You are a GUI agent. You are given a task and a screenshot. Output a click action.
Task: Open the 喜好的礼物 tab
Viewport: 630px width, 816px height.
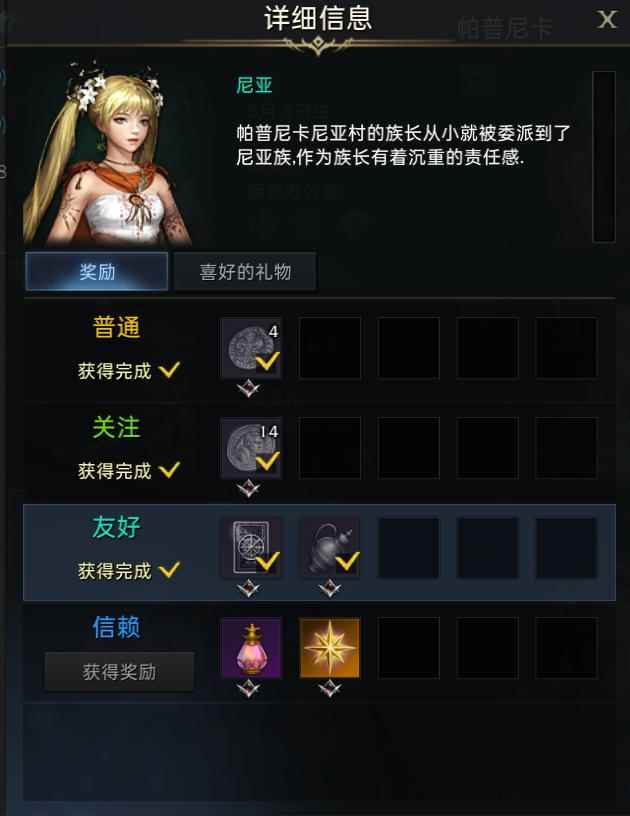click(245, 271)
